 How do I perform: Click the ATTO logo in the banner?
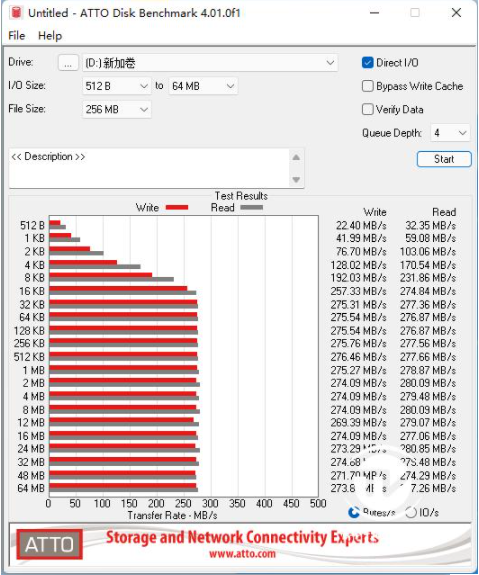tap(50, 545)
